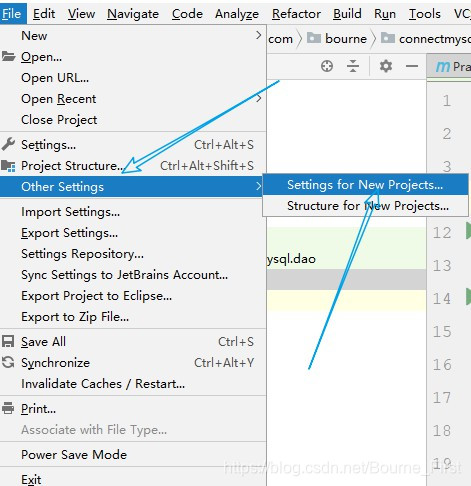Viewport: 471px width, 486px height.
Task: Select New in the File menu
Action: (x=133, y=35)
